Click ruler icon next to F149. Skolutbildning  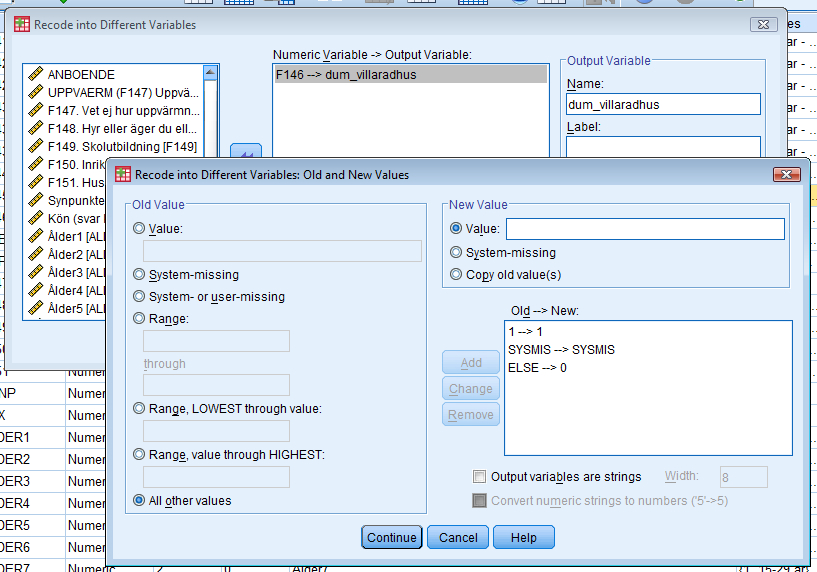(x=36, y=146)
